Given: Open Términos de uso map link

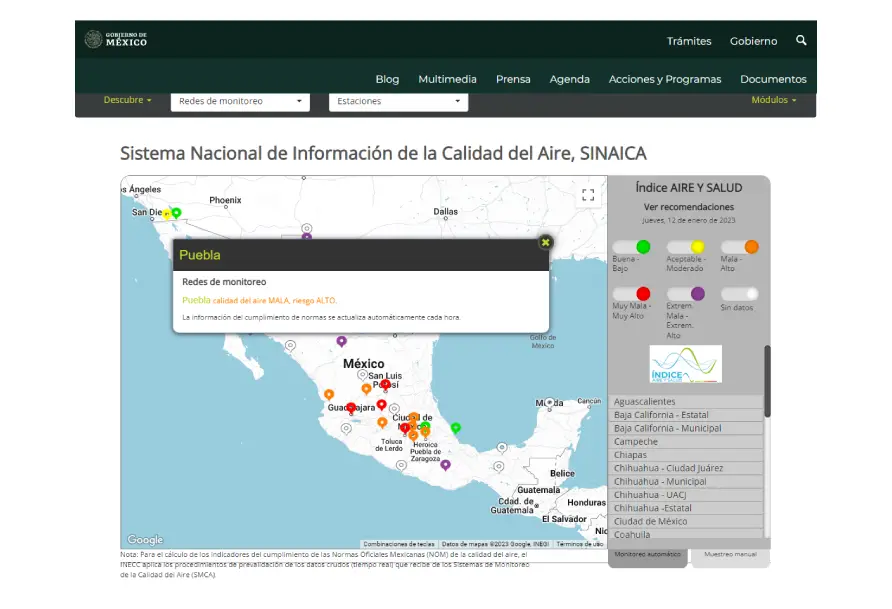Looking at the screenshot, I should [x=580, y=544].
